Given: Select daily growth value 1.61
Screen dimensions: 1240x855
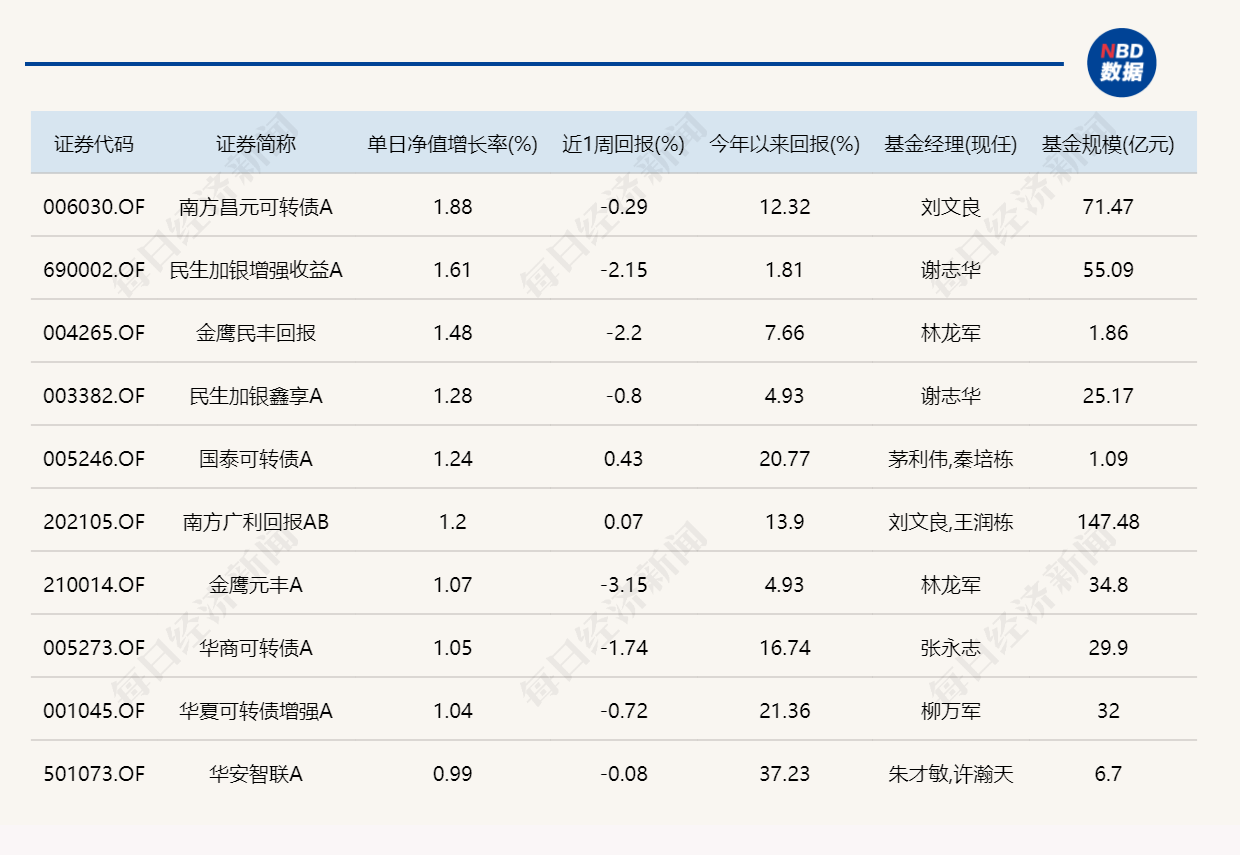Looking at the screenshot, I should [x=453, y=270].
